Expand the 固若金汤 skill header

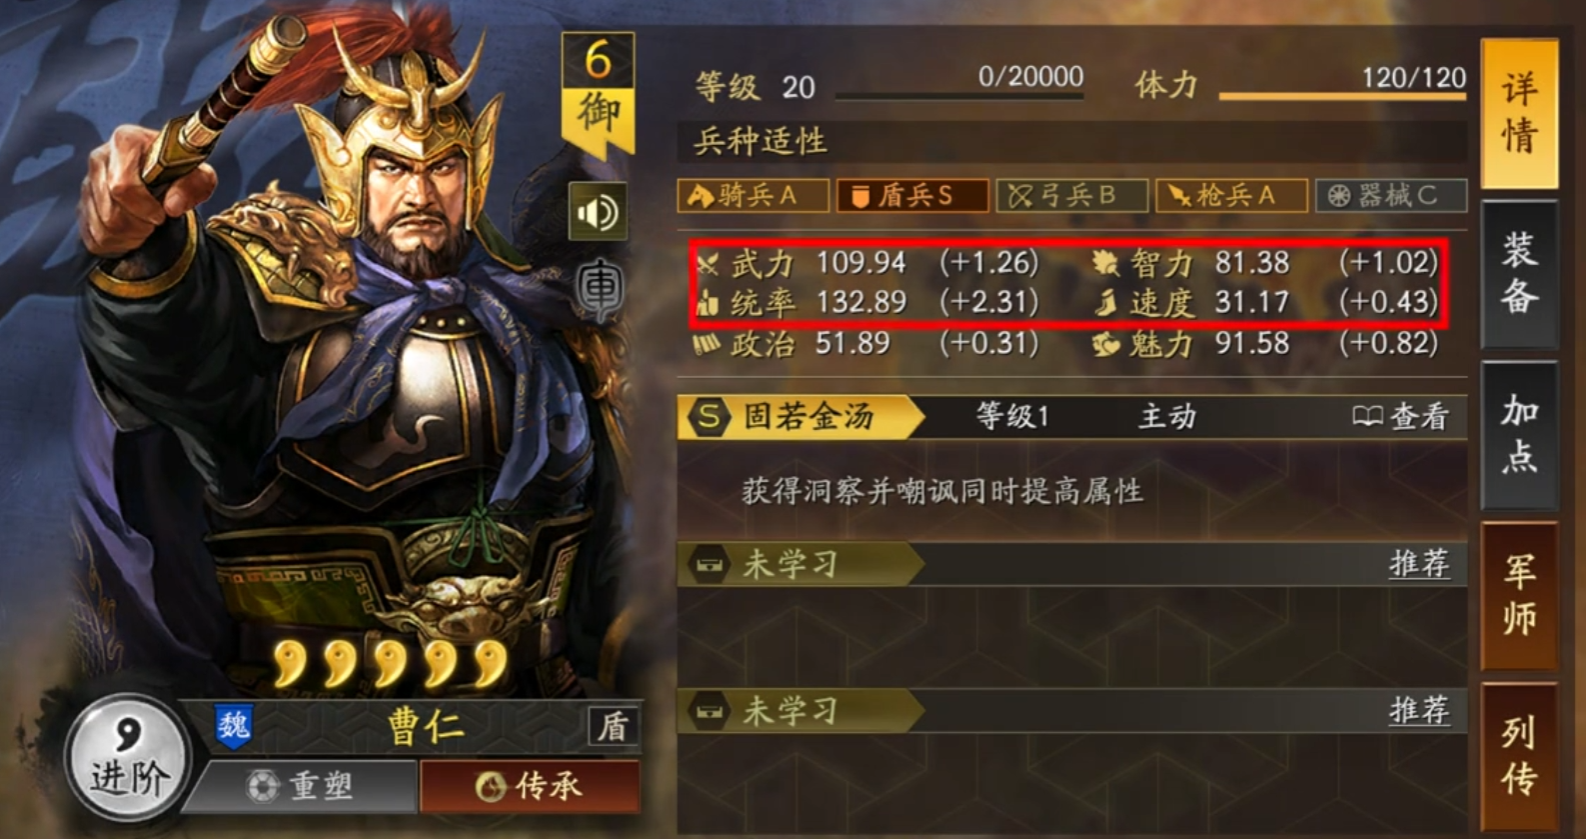(x=1072, y=417)
